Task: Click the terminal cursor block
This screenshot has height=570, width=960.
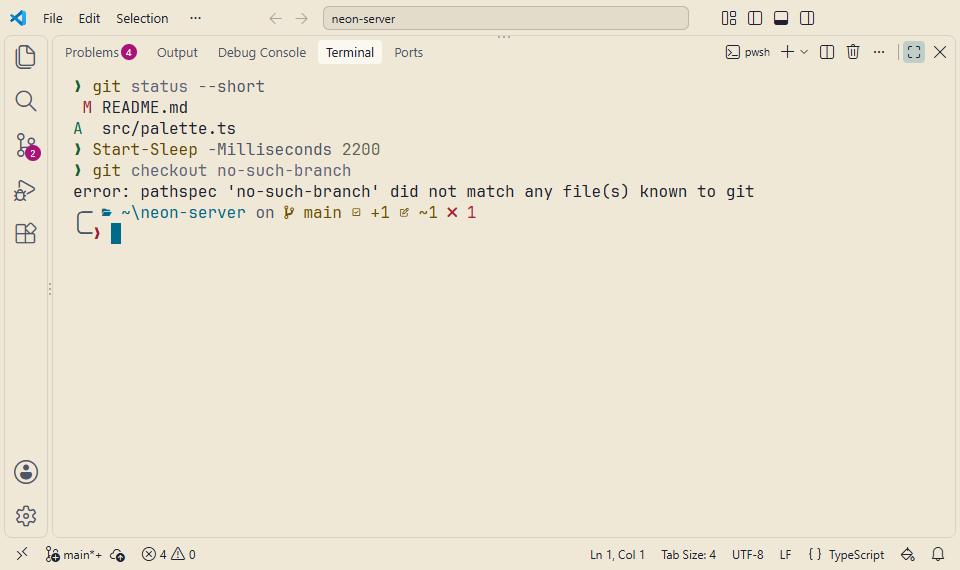Action: point(116,233)
